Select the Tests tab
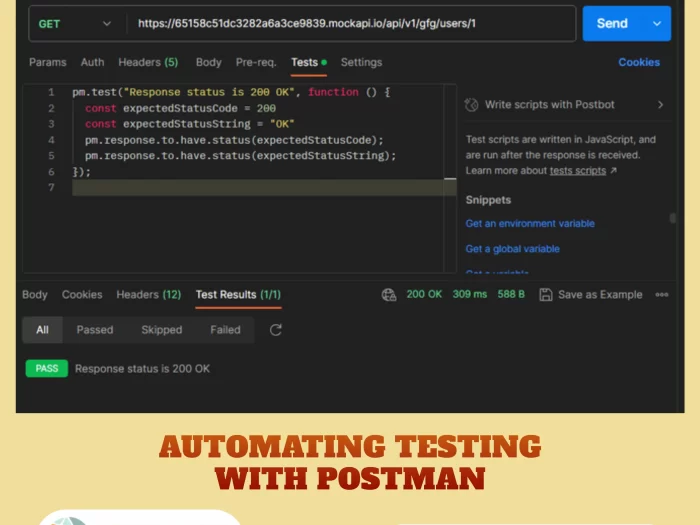The image size is (700, 525). point(308,62)
